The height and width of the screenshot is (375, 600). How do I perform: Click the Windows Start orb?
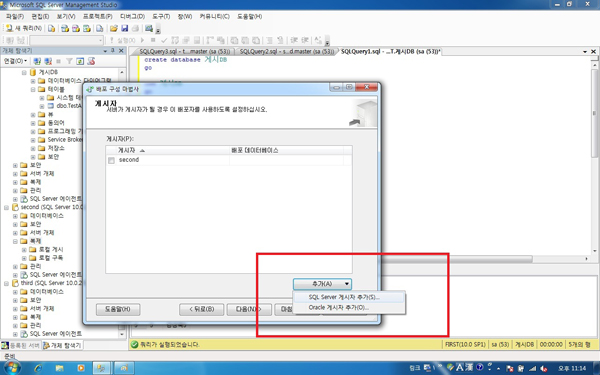click(x=12, y=368)
